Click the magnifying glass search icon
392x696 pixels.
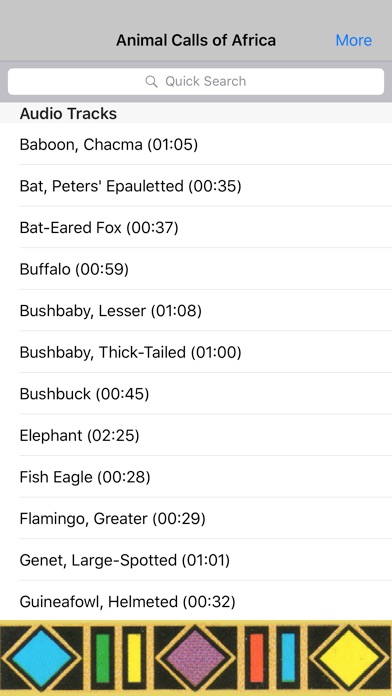point(151,82)
